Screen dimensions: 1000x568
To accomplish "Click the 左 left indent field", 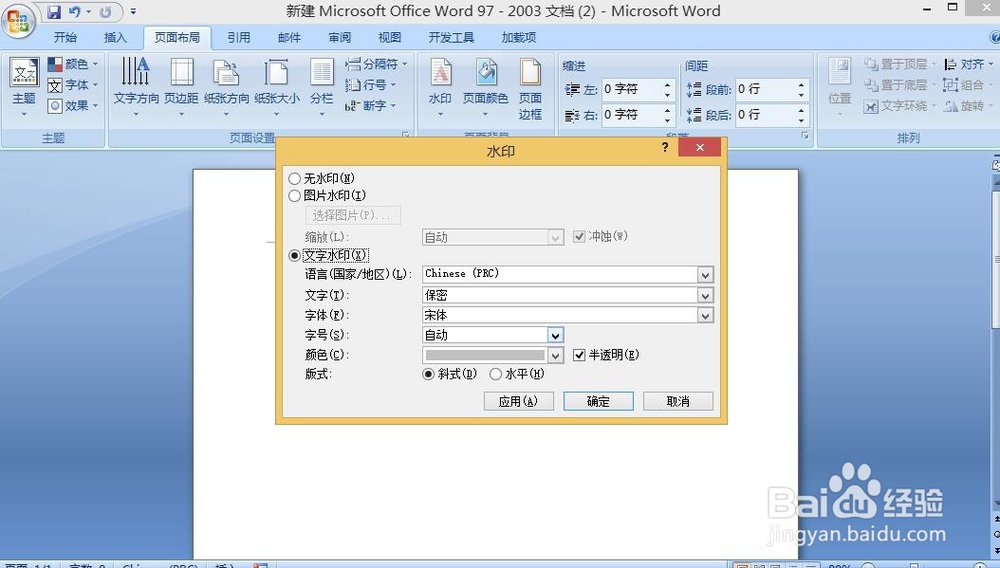I will tap(633, 89).
